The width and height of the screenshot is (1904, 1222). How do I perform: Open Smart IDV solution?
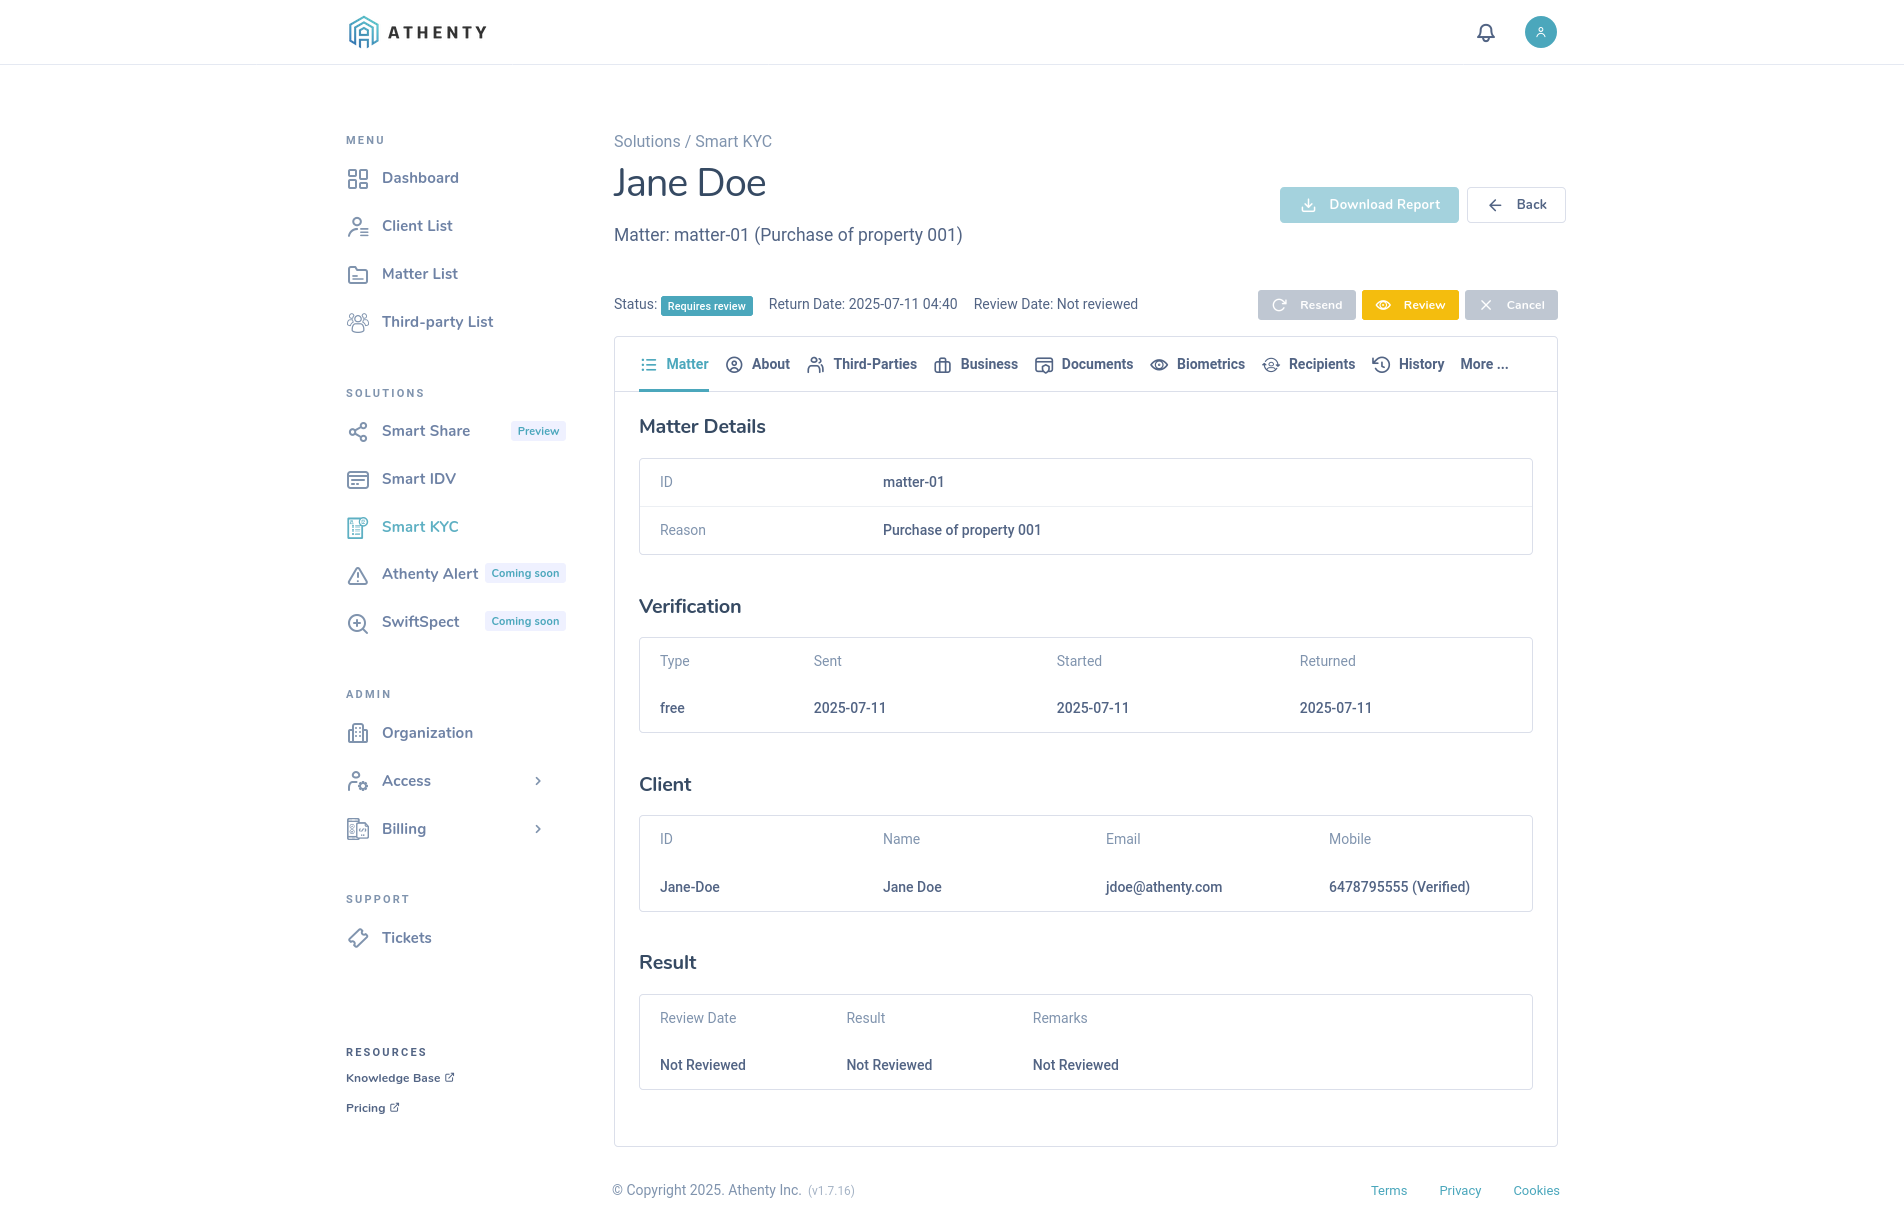tap(418, 479)
